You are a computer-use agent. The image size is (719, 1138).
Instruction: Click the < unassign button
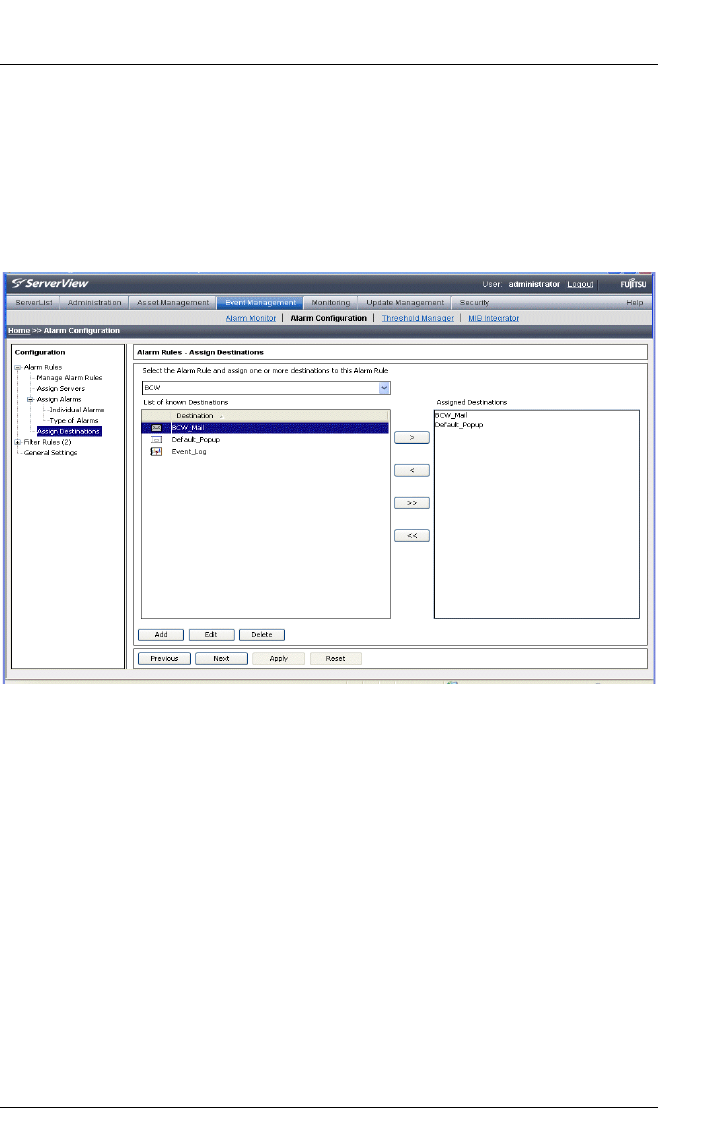point(412,470)
